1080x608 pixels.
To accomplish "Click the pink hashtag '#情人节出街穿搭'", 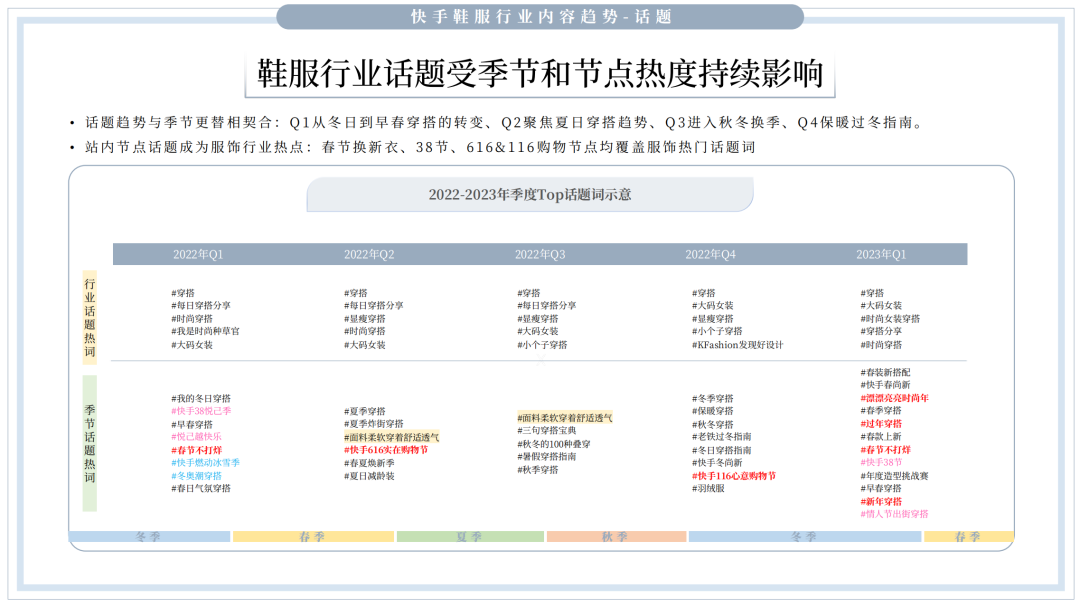I will pyautogui.click(x=894, y=514).
